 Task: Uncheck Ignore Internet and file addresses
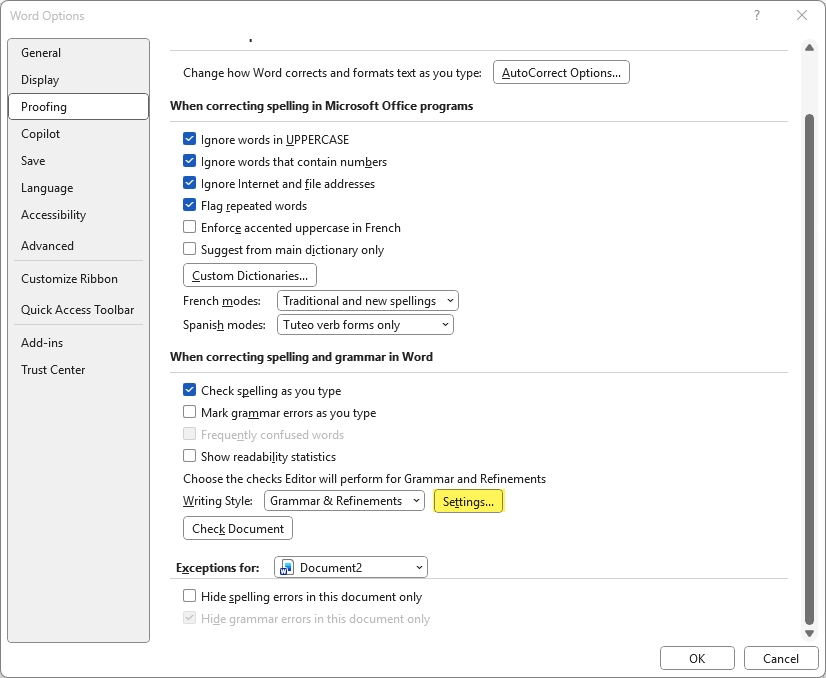pyautogui.click(x=189, y=183)
